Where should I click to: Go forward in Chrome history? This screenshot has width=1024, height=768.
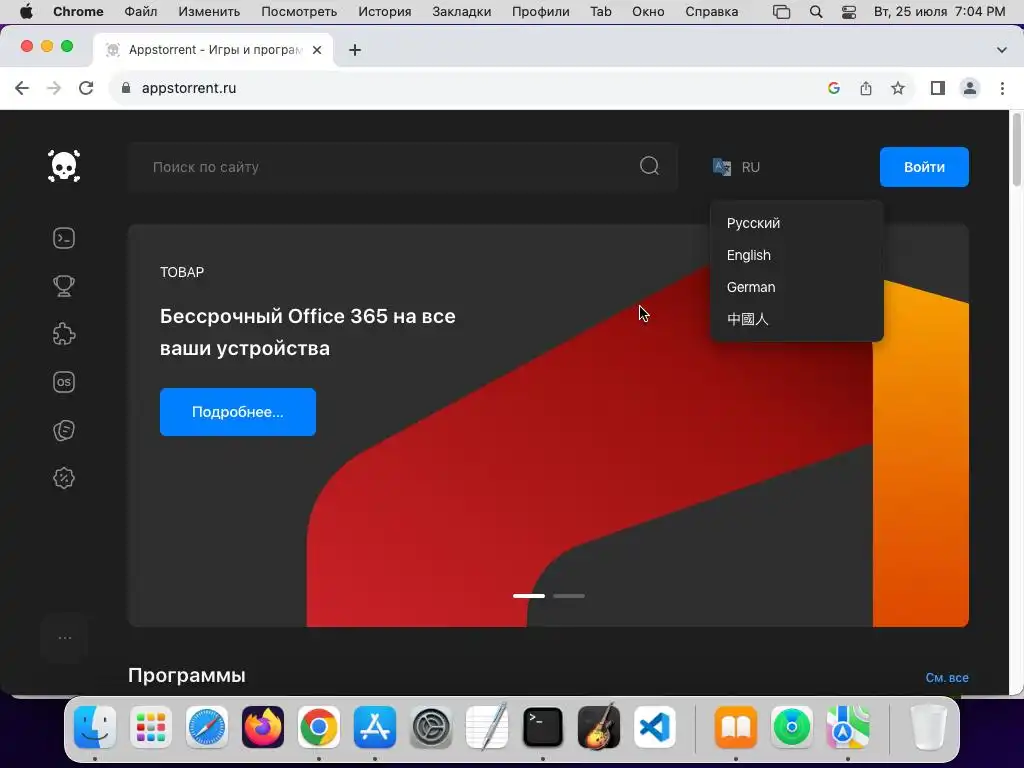54,88
